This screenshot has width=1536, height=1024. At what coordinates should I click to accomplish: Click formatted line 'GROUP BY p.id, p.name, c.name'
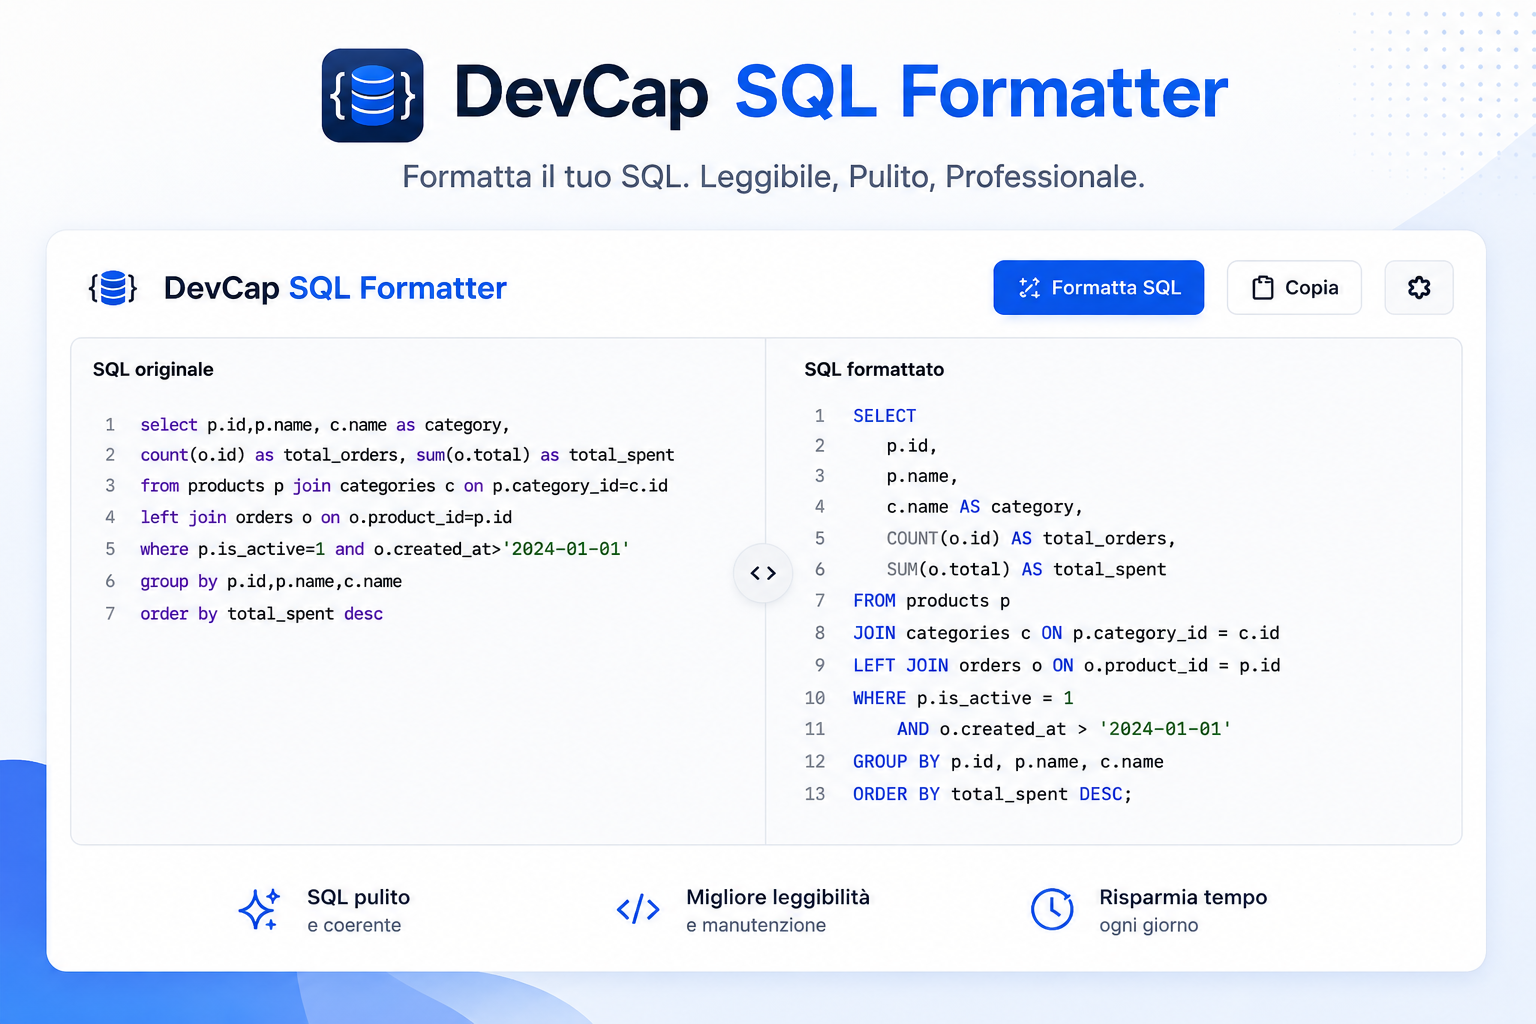(1008, 762)
